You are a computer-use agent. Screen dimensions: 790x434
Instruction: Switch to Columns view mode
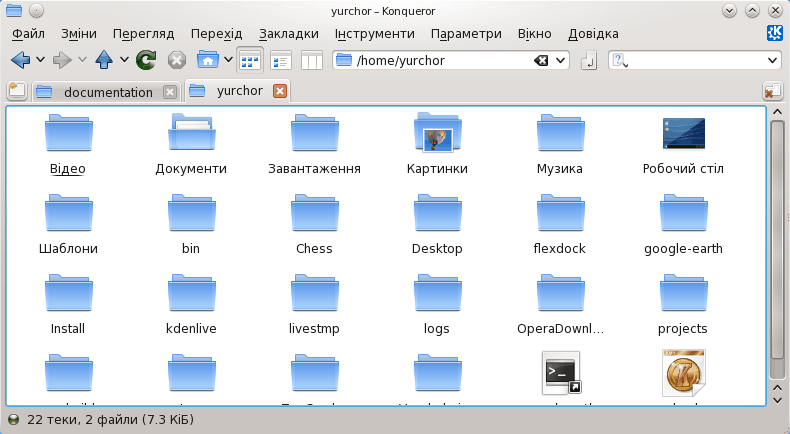(311, 60)
